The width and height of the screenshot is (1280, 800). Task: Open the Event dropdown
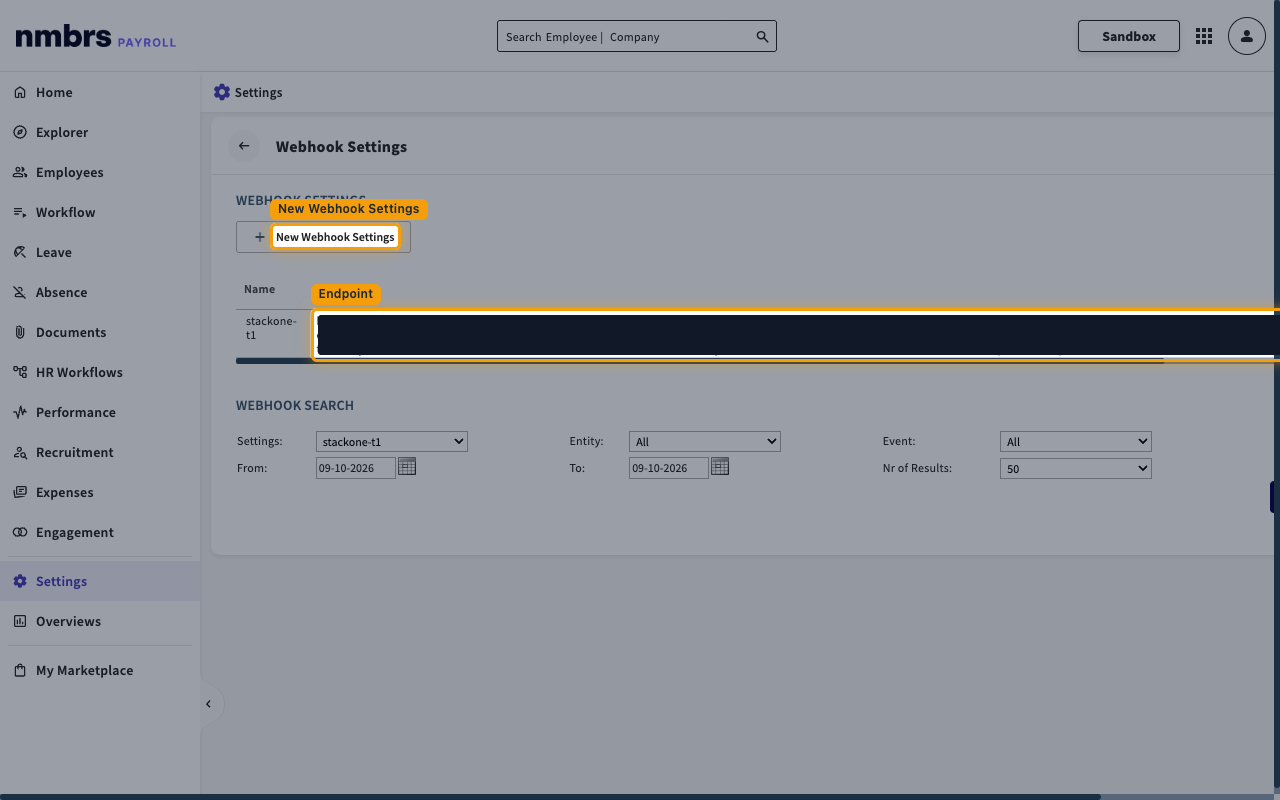click(x=1076, y=441)
